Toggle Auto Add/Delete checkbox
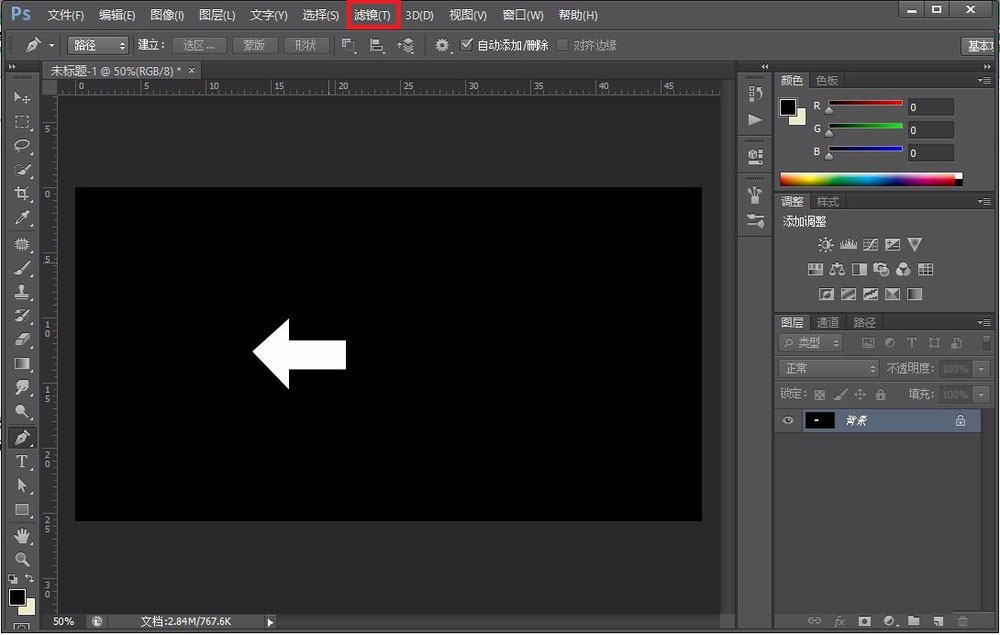 coord(467,45)
